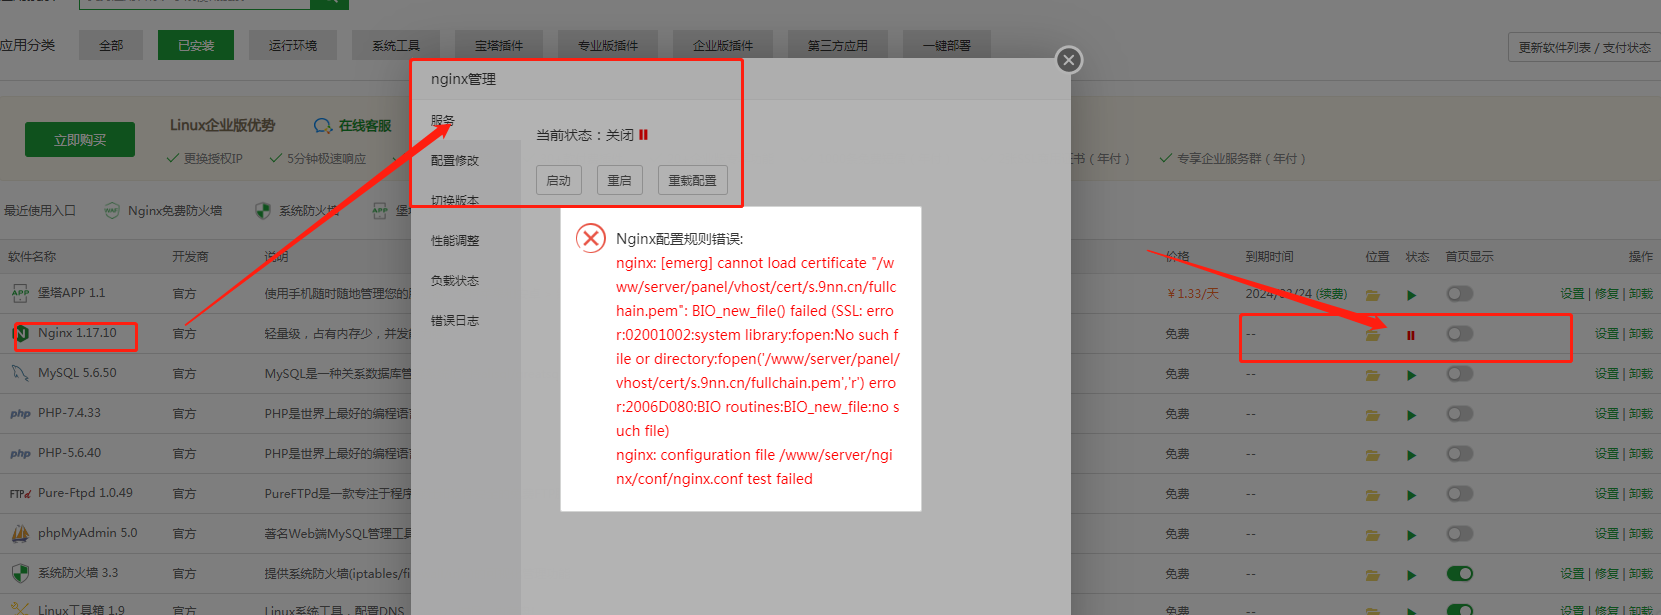Screen dimensions: 1661x615
Task: Open the PHP-7.4.33 folder location icon
Action: (x=1373, y=415)
